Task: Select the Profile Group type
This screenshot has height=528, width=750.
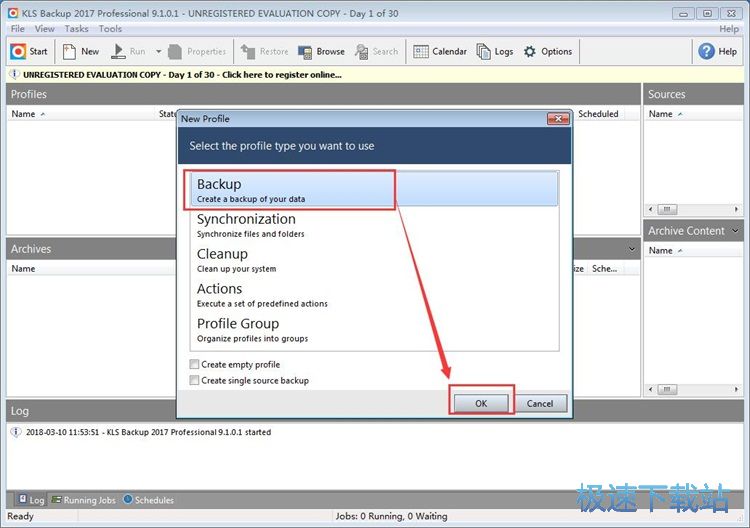Action: (374, 330)
